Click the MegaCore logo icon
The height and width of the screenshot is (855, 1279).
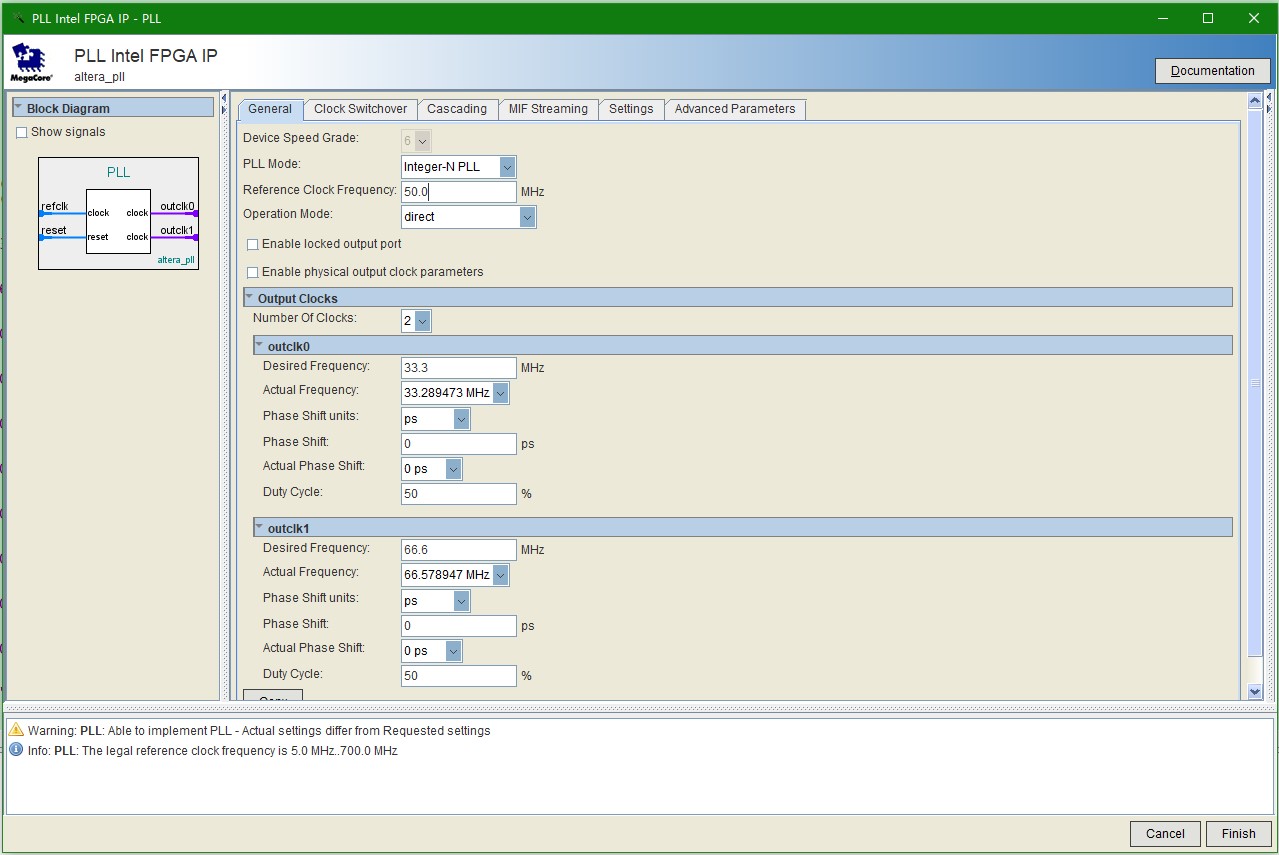tap(31, 62)
